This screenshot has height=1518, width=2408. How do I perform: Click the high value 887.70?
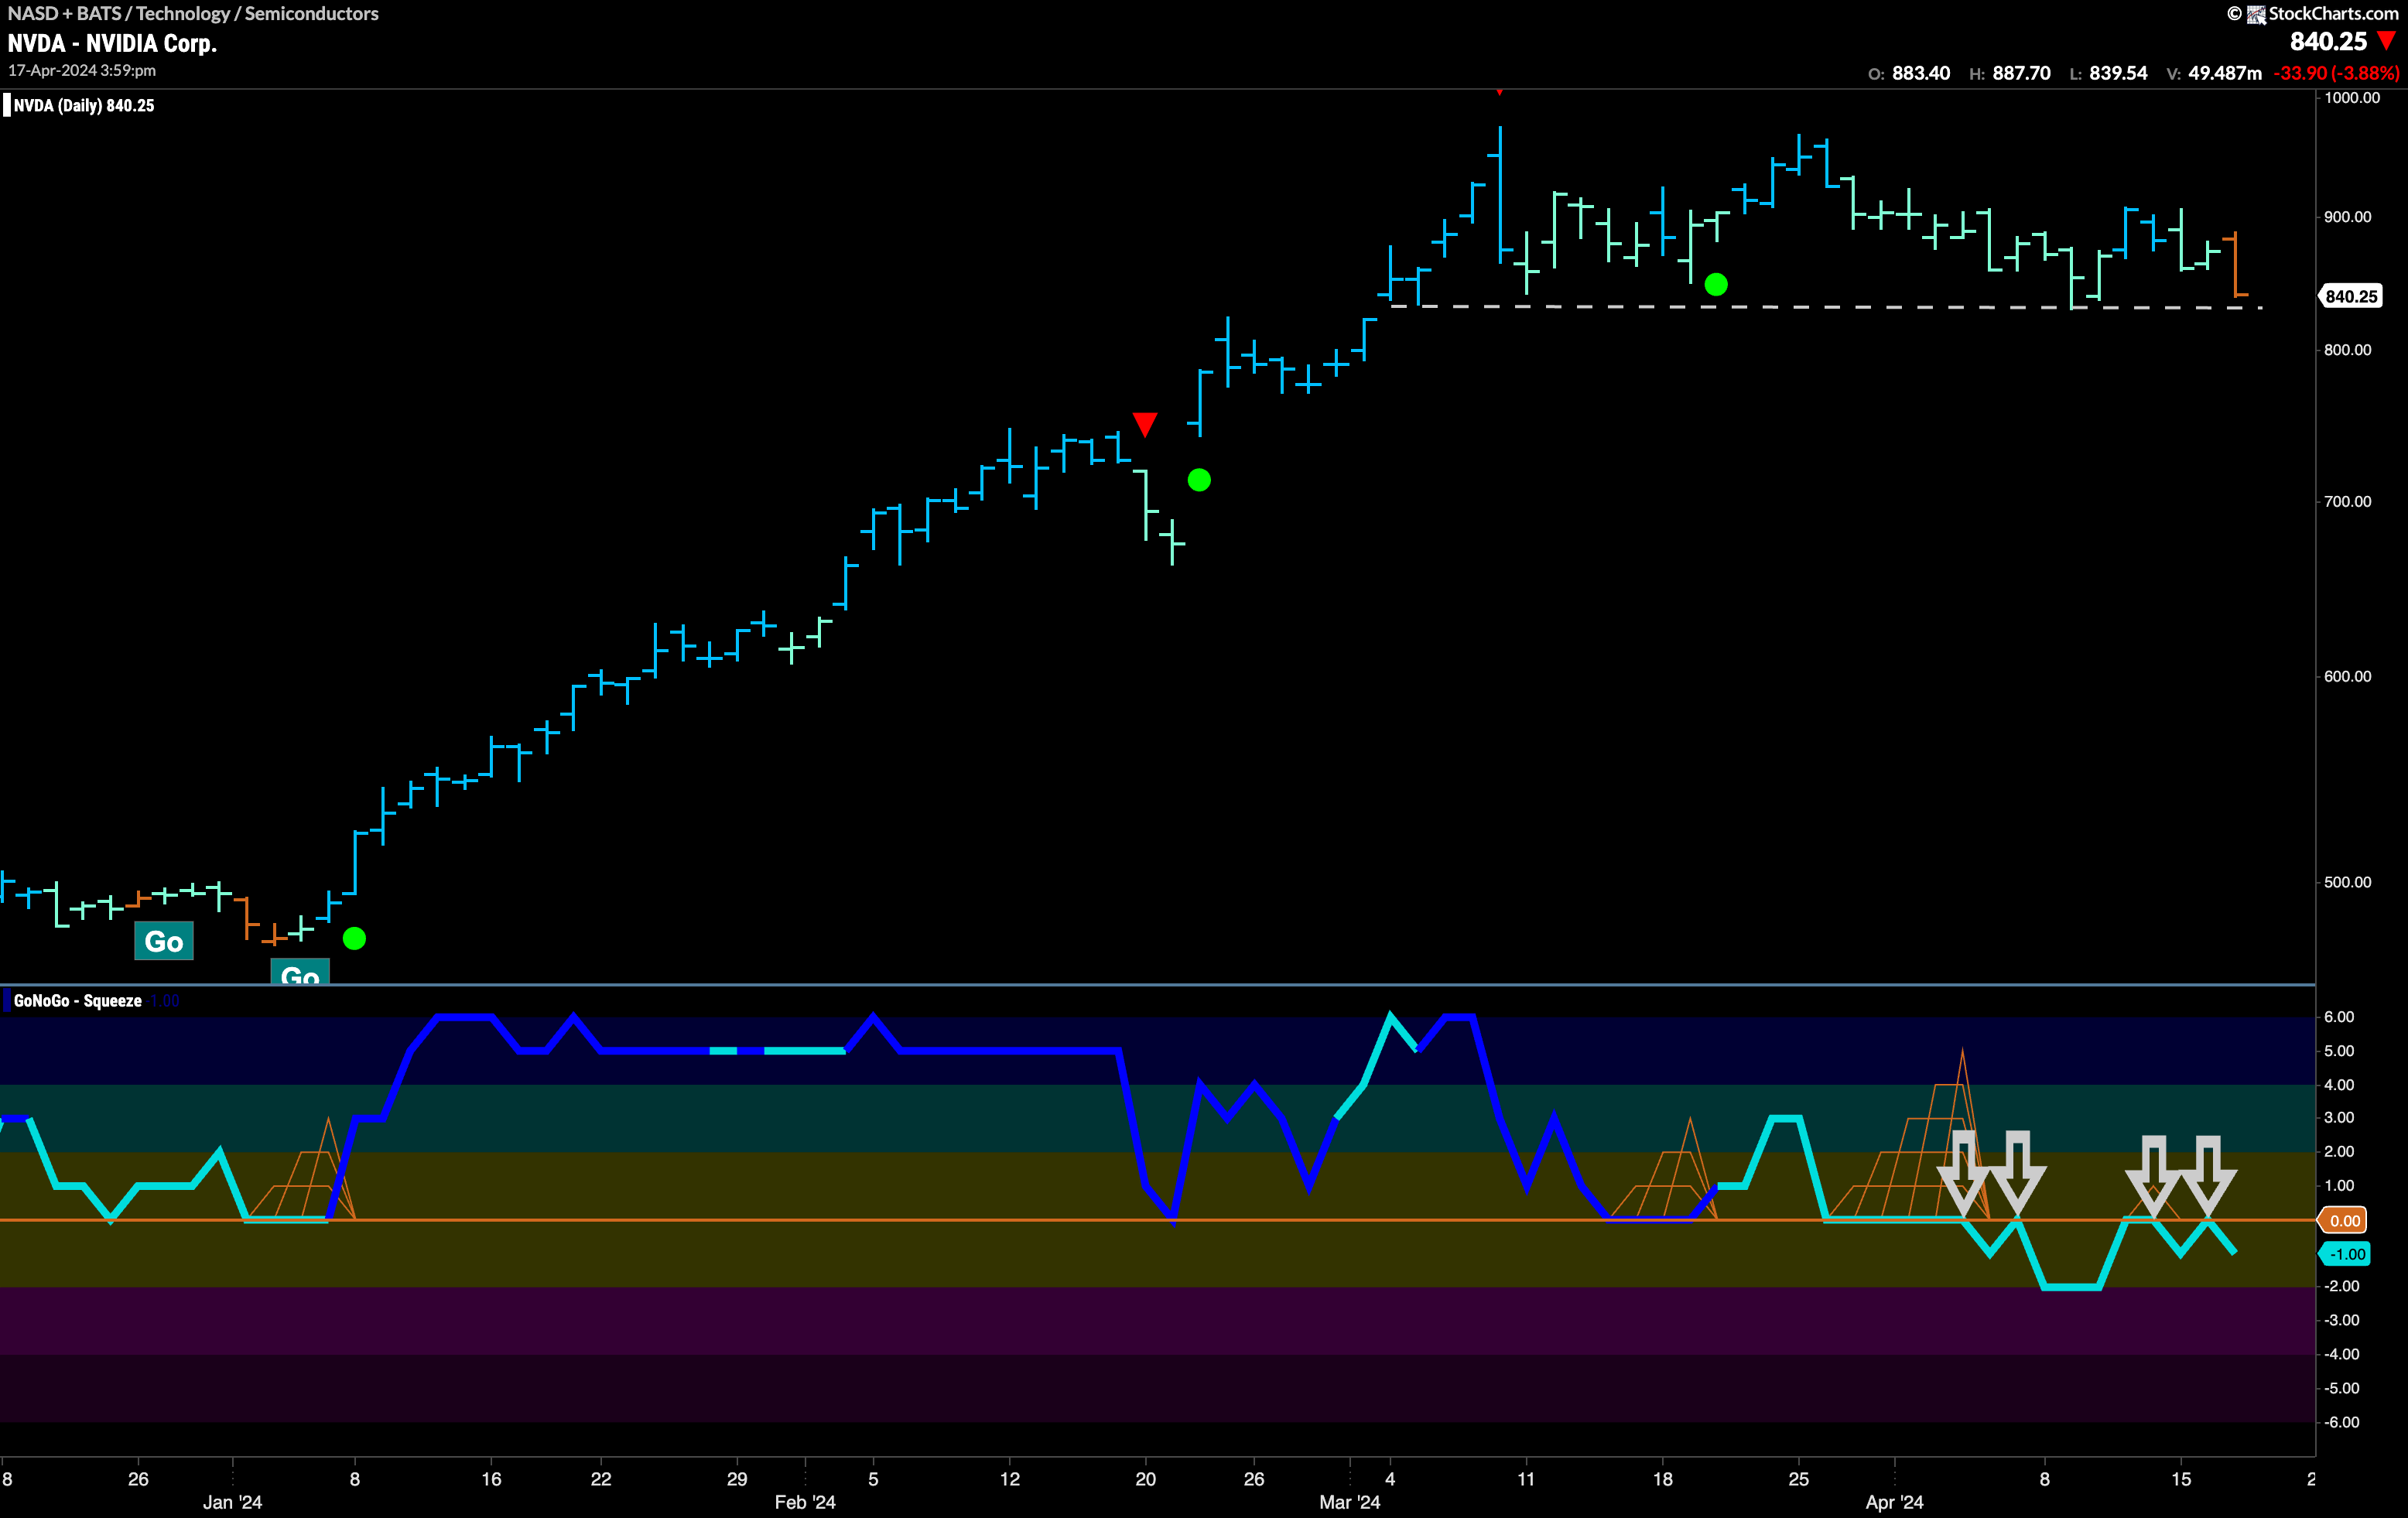pyautogui.click(x=2021, y=73)
